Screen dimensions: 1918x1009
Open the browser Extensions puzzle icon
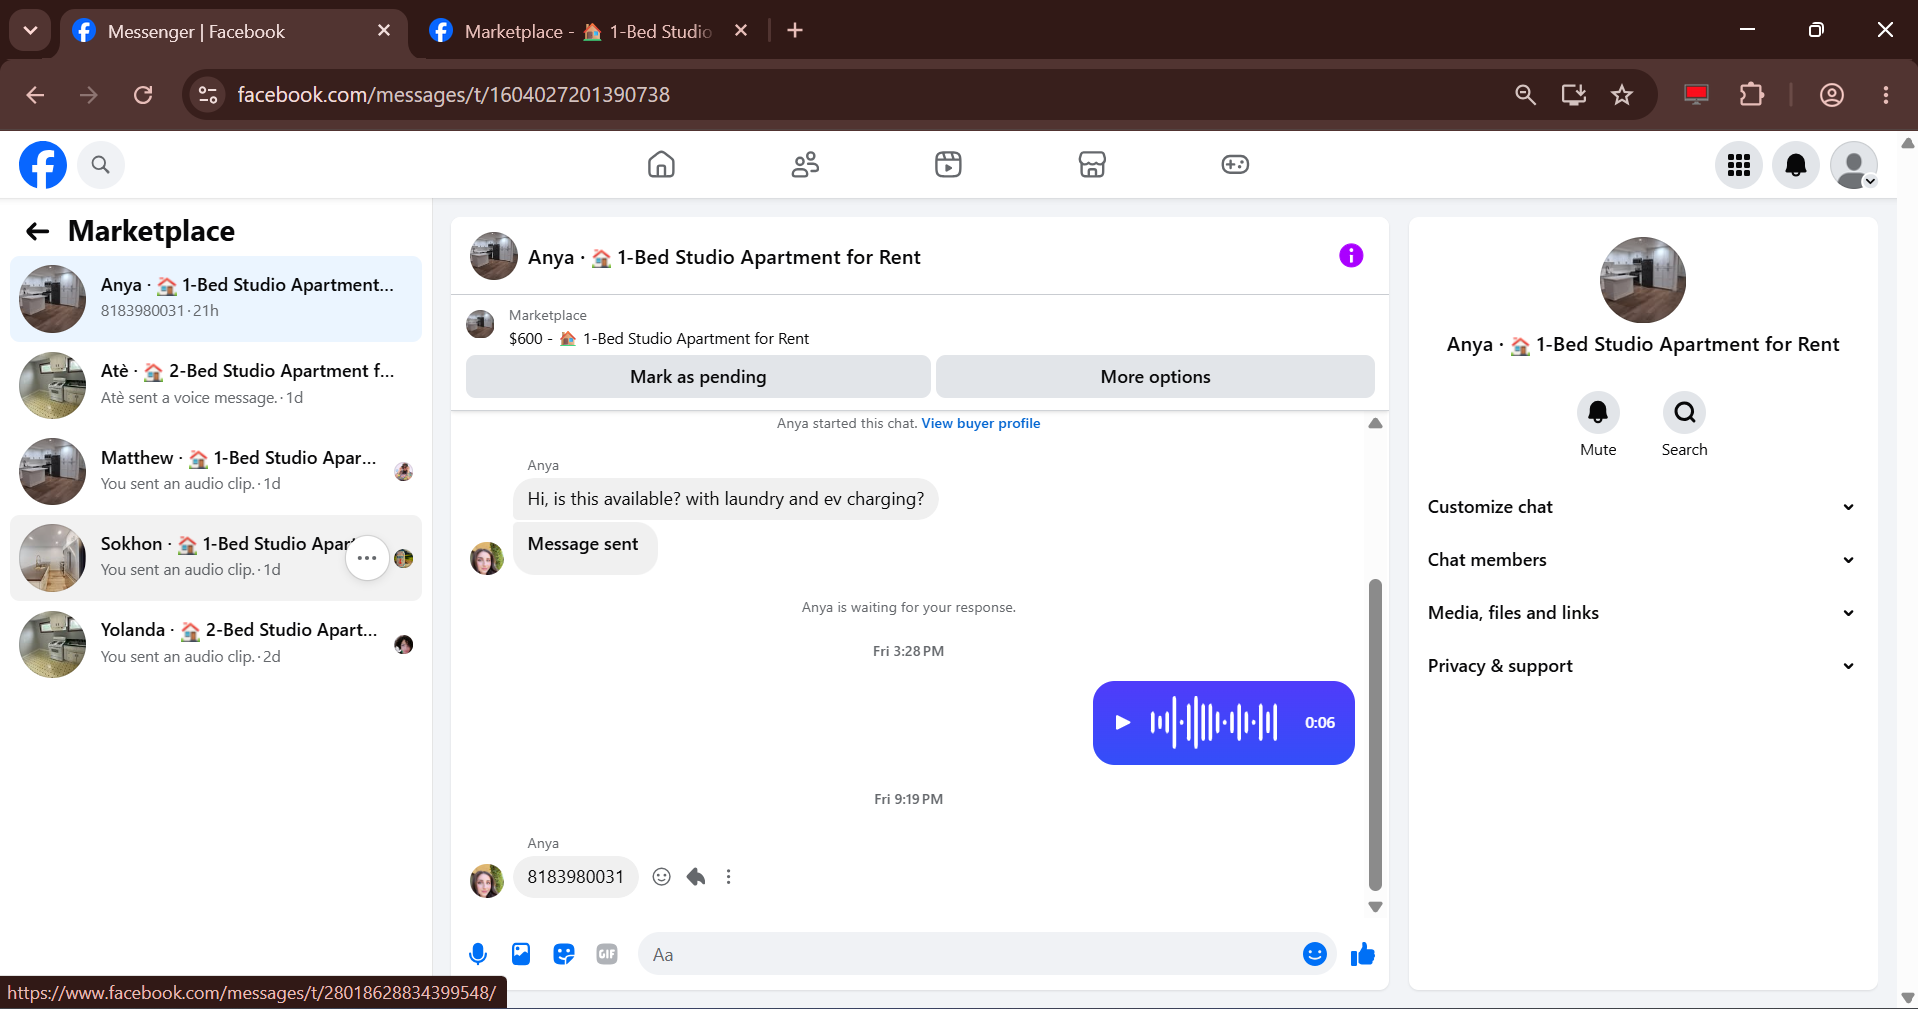1752,95
